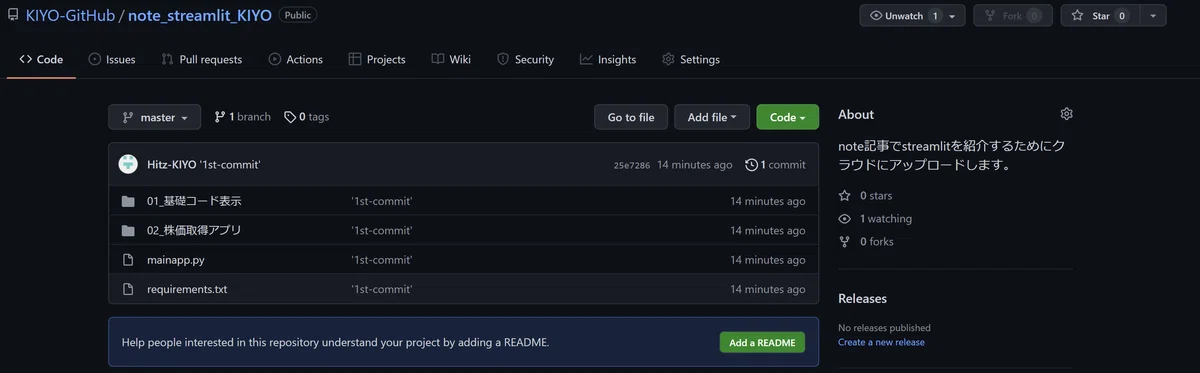Click the Fork button
The width and height of the screenshot is (1200, 373).
pyautogui.click(x=1013, y=16)
